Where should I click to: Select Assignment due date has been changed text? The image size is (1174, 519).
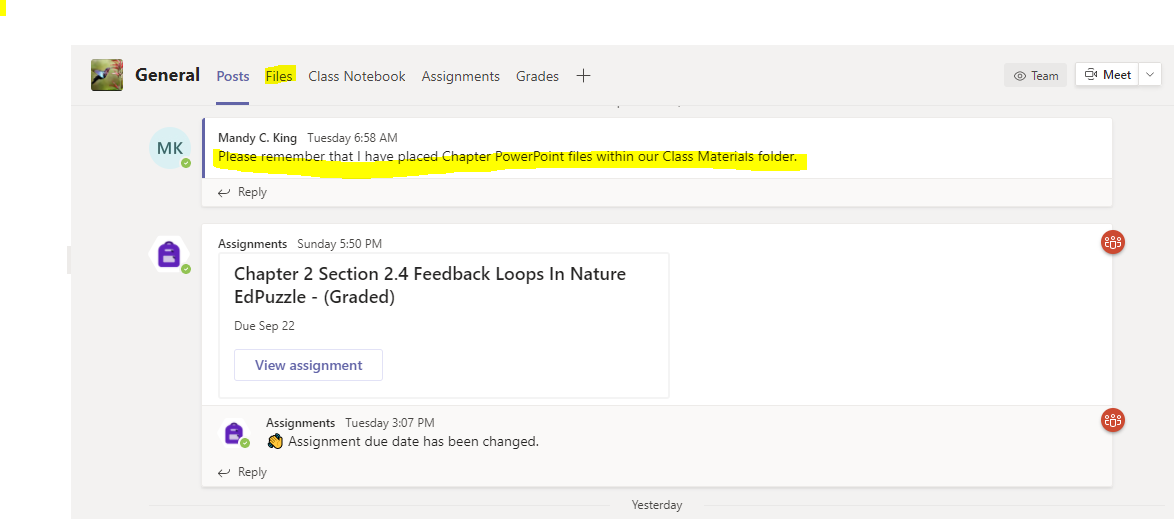pos(413,442)
